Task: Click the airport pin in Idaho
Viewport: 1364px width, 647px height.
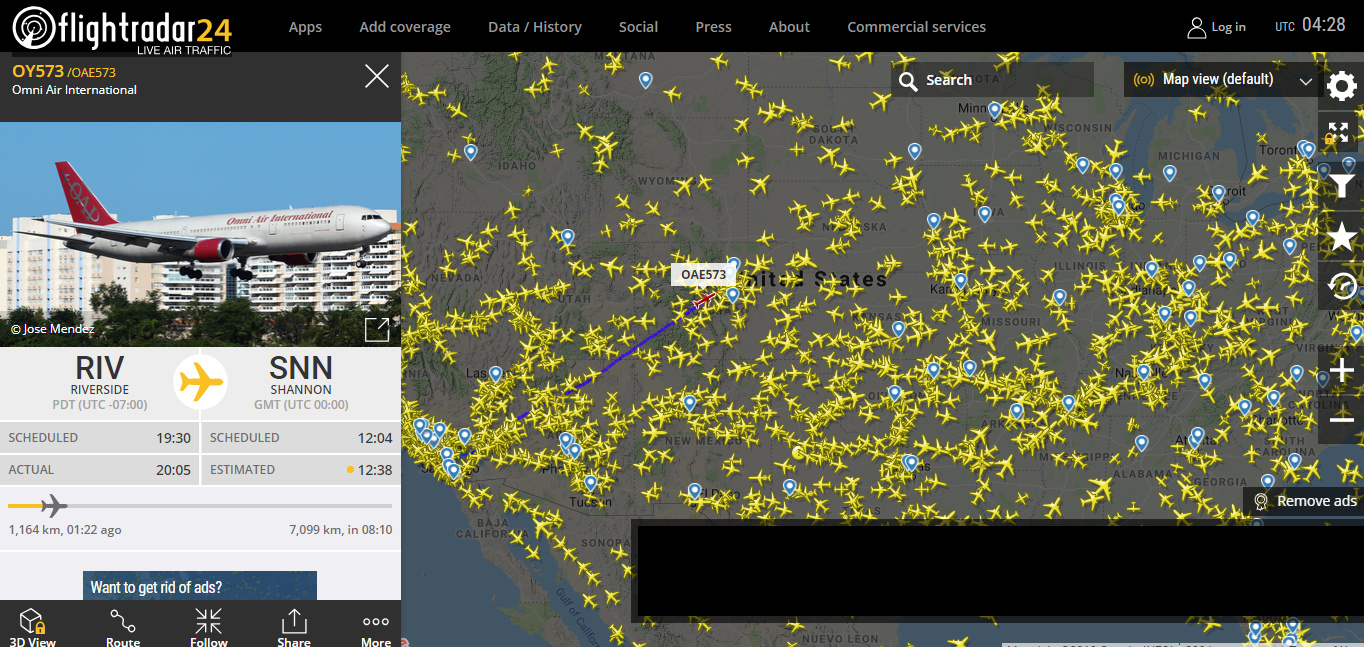Action: point(471,152)
